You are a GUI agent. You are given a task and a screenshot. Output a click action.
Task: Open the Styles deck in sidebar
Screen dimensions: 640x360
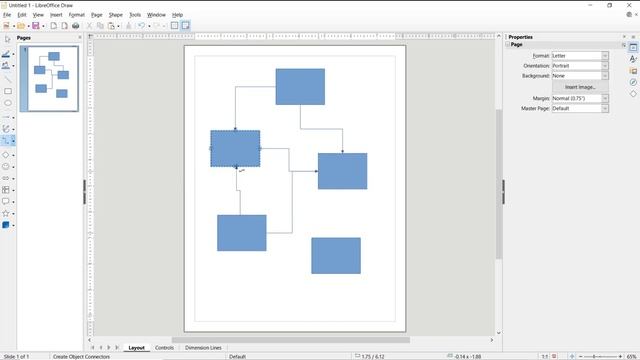[x=633, y=59]
